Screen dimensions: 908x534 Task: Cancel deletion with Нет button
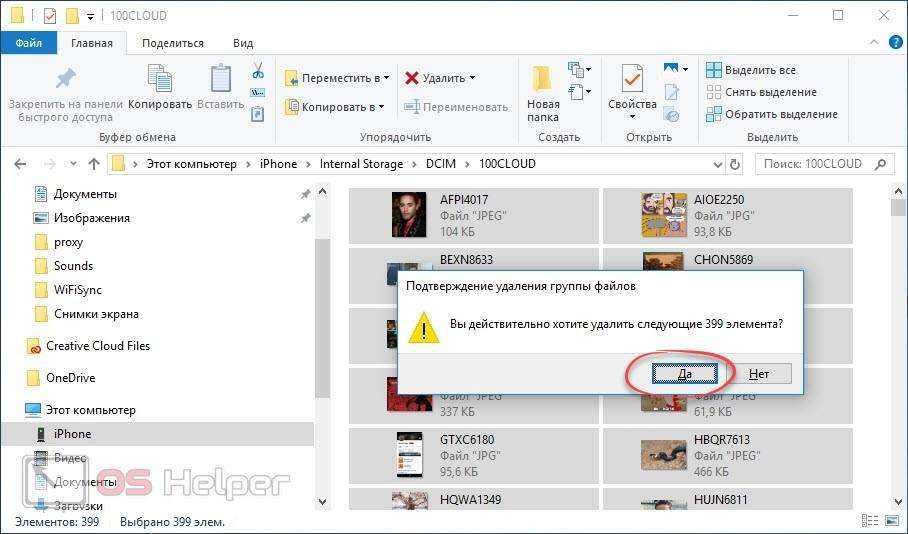pyautogui.click(x=759, y=374)
